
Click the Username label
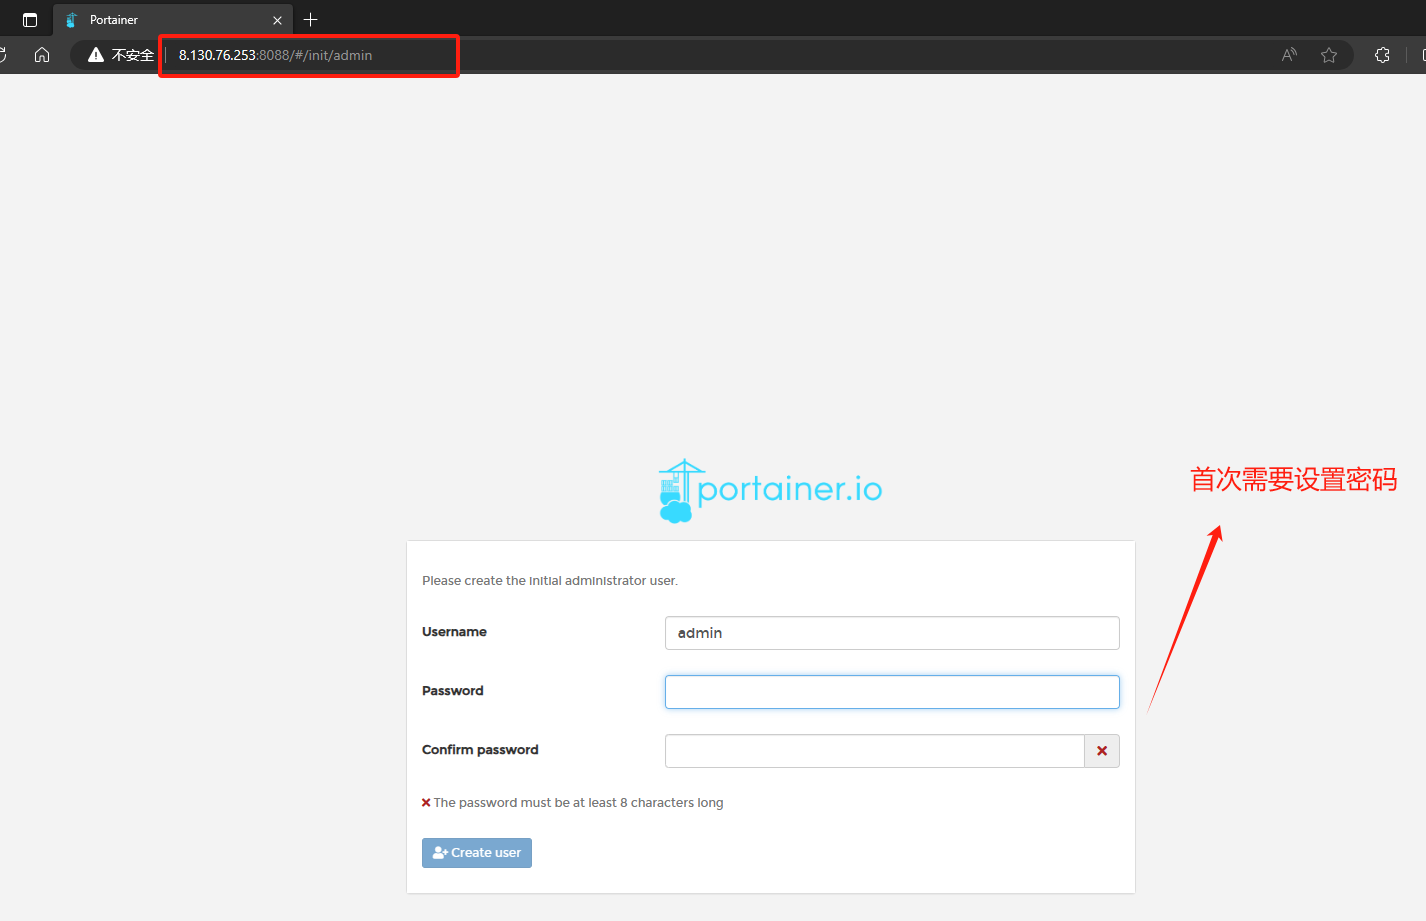[454, 632]
